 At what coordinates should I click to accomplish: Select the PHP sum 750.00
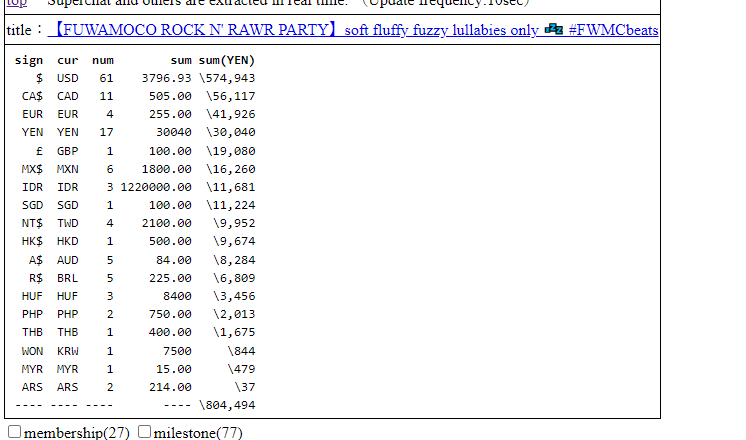(170, 314)
